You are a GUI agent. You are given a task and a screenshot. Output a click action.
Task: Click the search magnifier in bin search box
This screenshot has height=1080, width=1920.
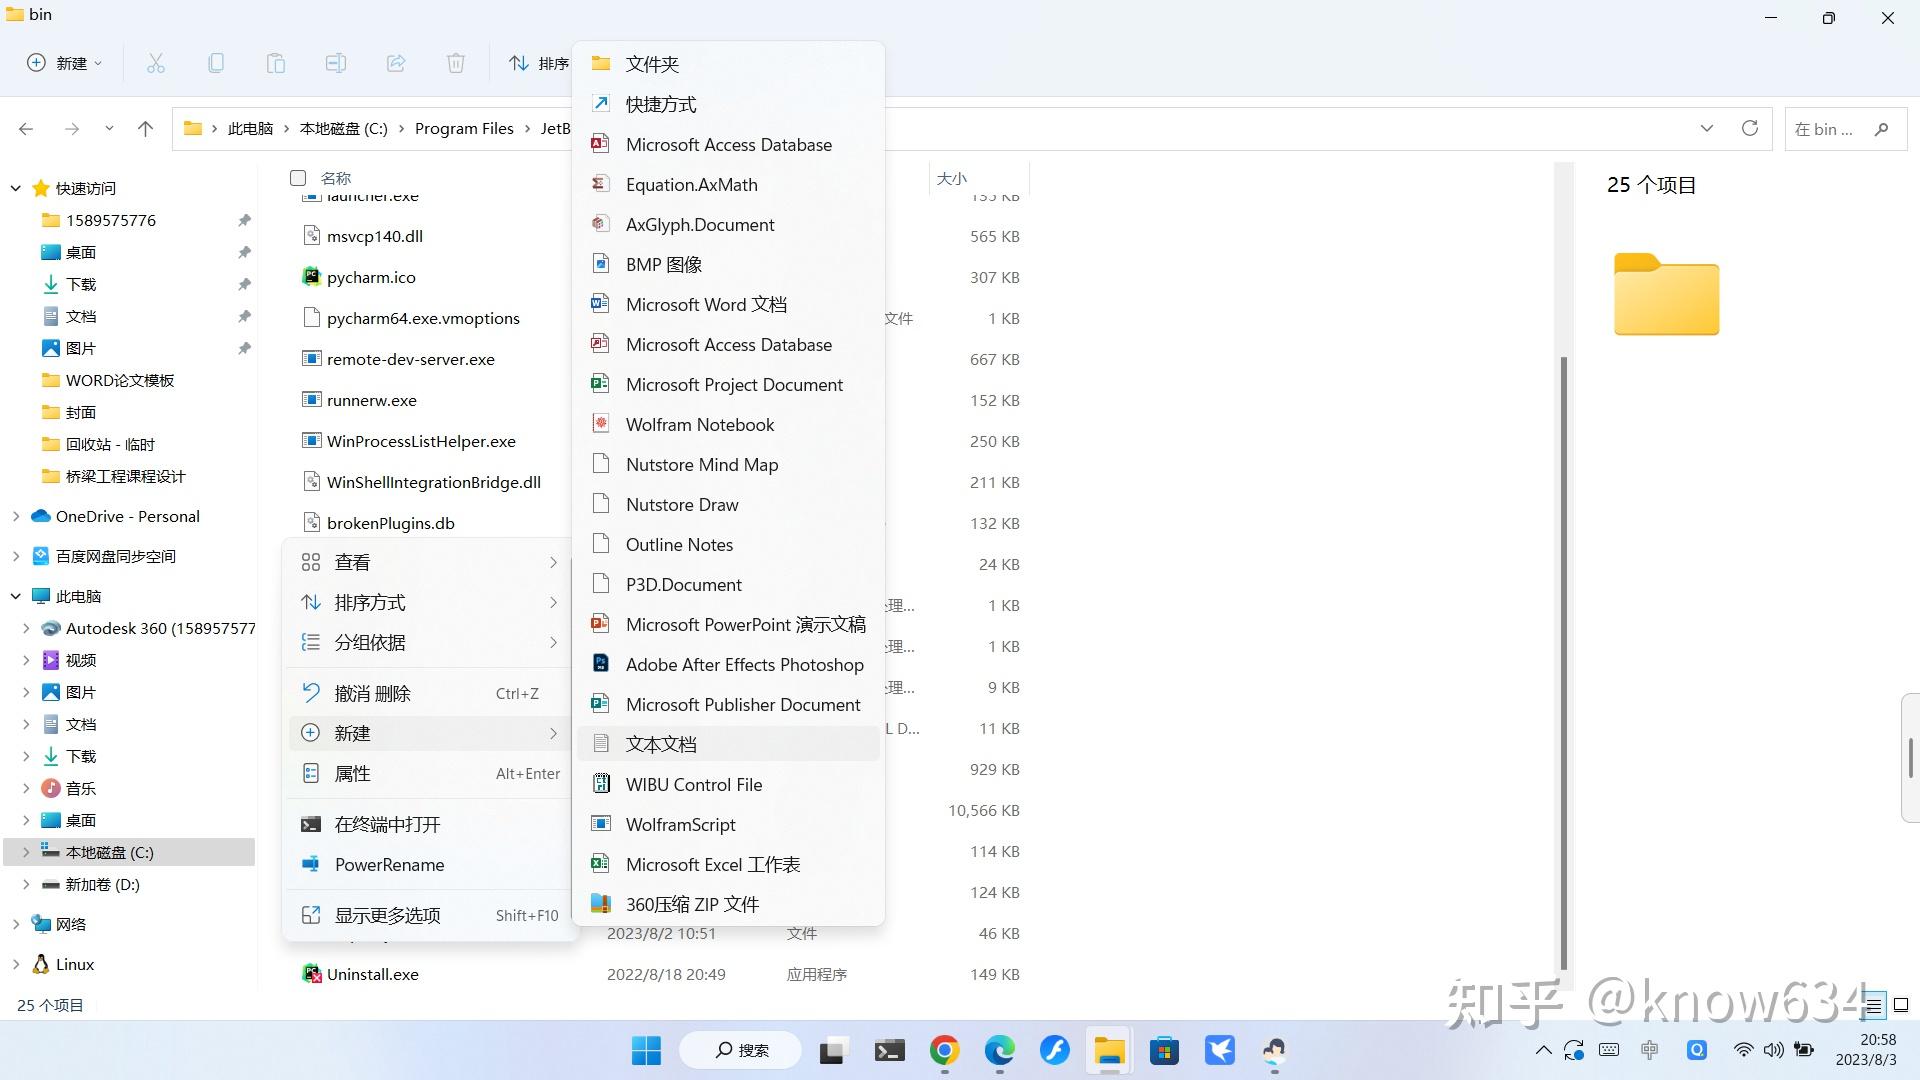click(x=1882, y=129)
